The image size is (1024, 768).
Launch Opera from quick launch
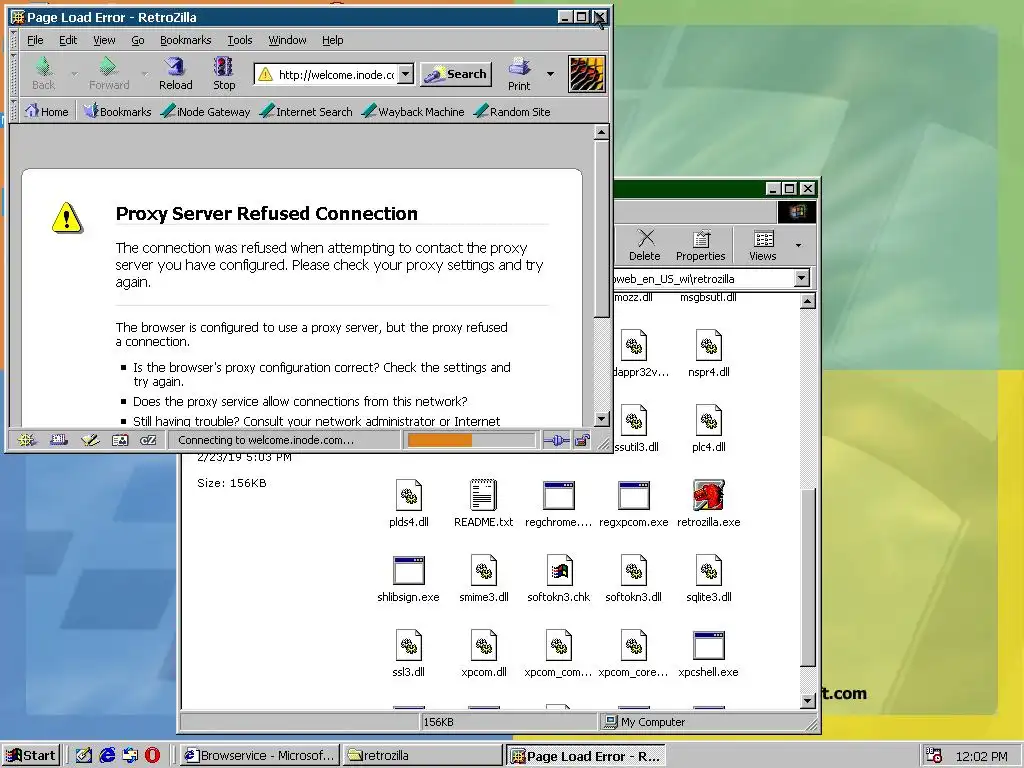click(x=152, y=756)
